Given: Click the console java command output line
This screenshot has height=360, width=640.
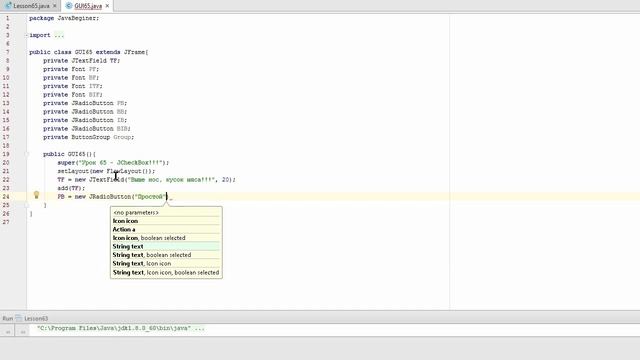Looking at the screenshot, I should tap(121, 328).
